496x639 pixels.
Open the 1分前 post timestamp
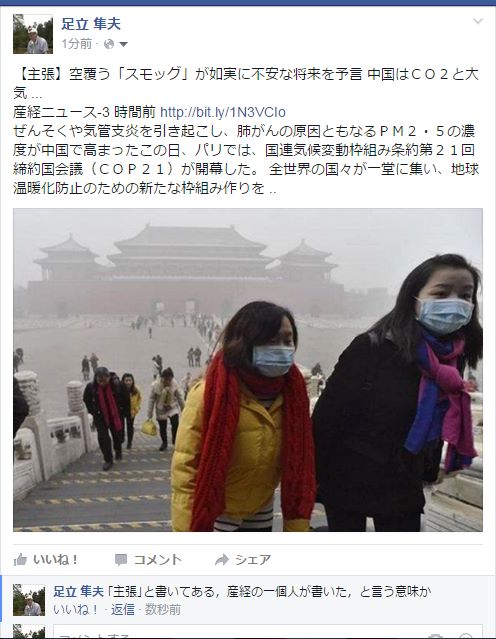(x=77, y=44)
